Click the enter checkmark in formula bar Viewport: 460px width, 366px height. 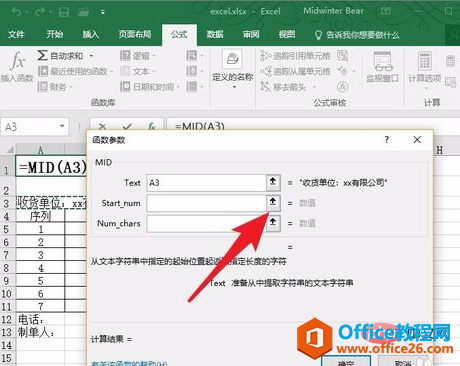127,127
